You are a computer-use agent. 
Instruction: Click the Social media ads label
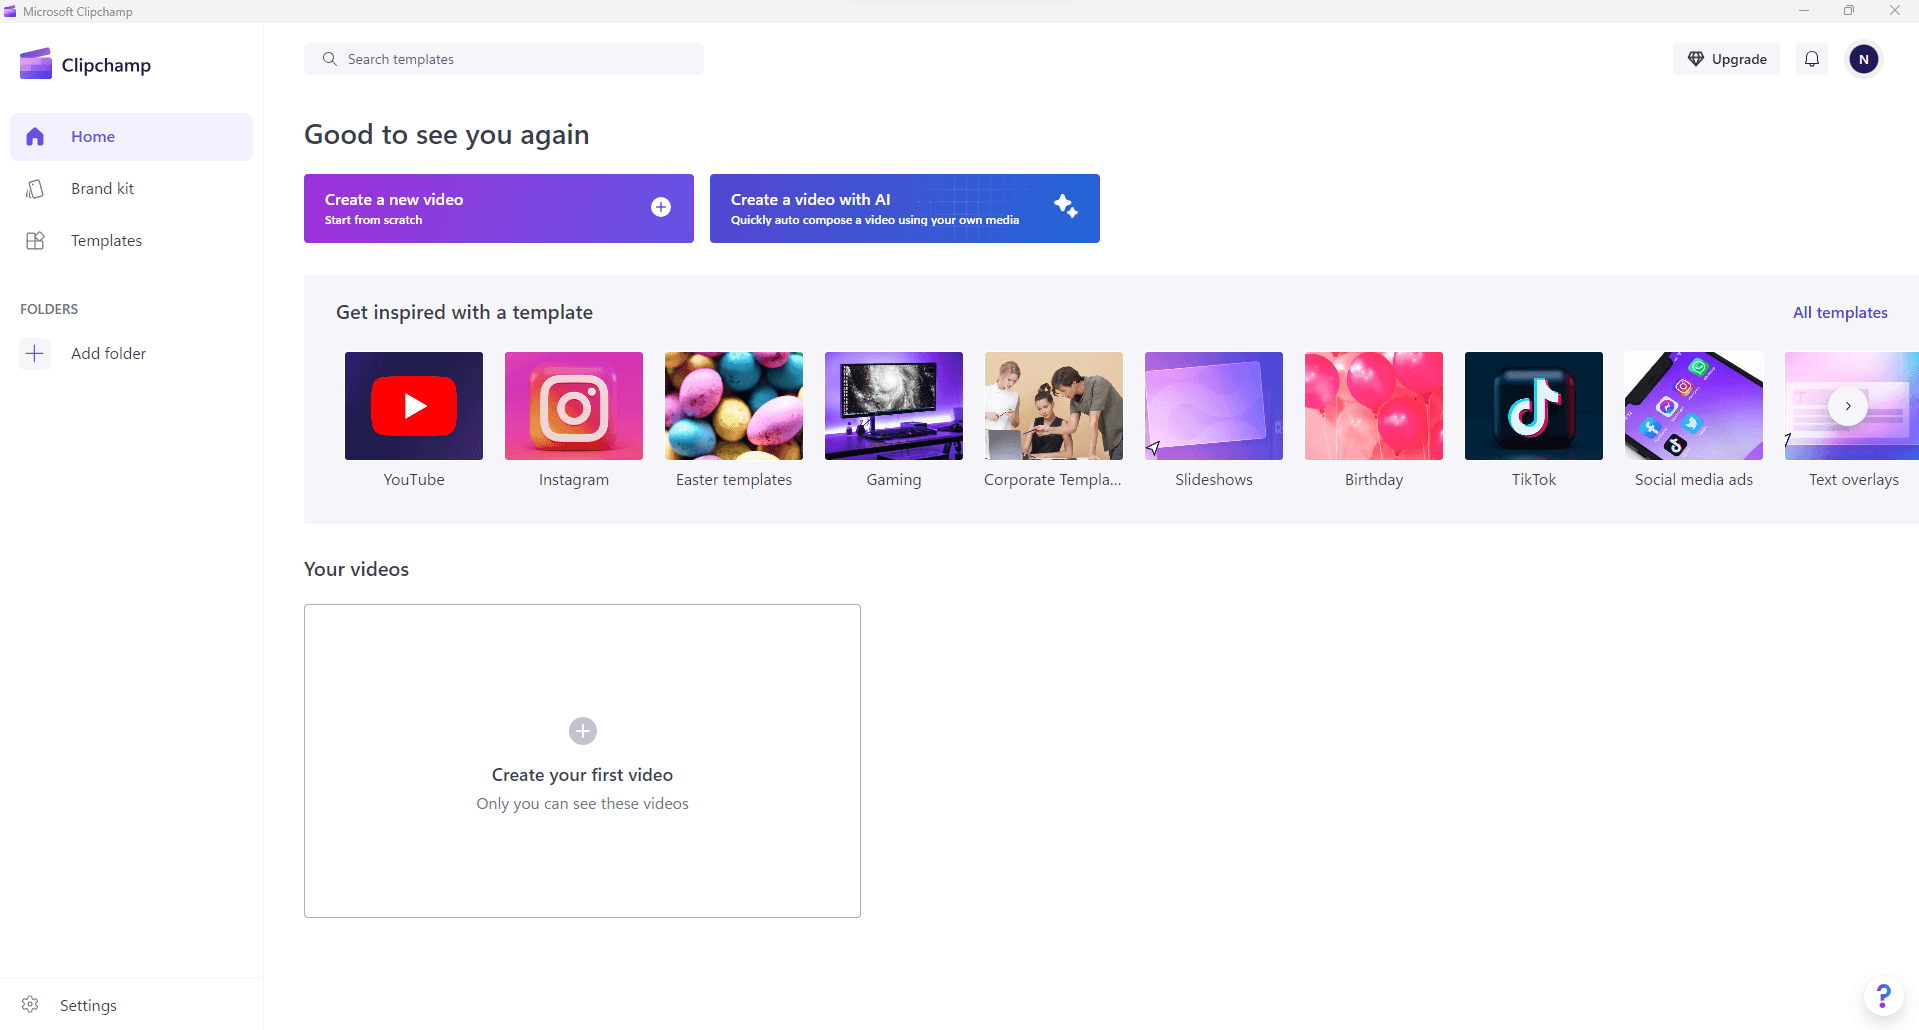[x=1694, y=480]
